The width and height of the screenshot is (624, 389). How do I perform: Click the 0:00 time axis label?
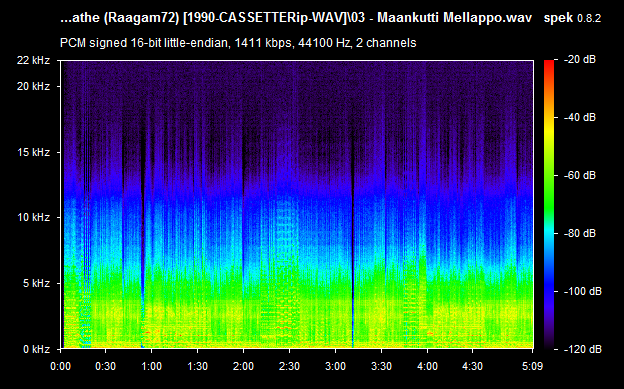tap(60, 366)
